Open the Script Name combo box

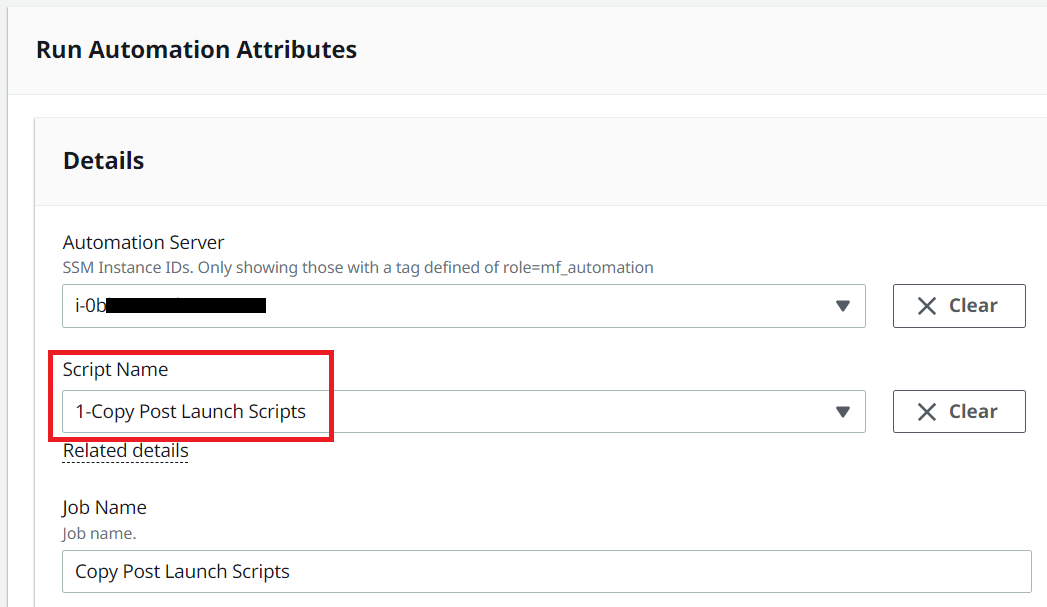click(x=464, y=411)
